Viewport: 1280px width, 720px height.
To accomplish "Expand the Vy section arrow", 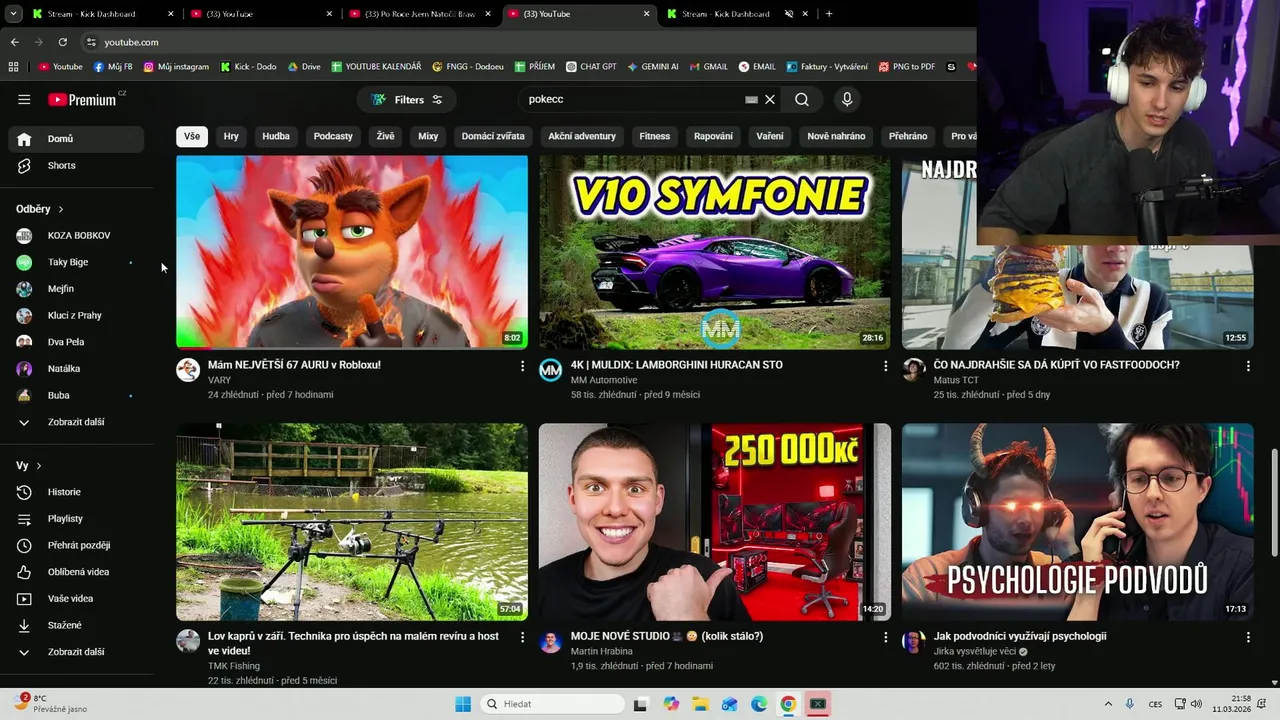I will [x=39, y=466].
